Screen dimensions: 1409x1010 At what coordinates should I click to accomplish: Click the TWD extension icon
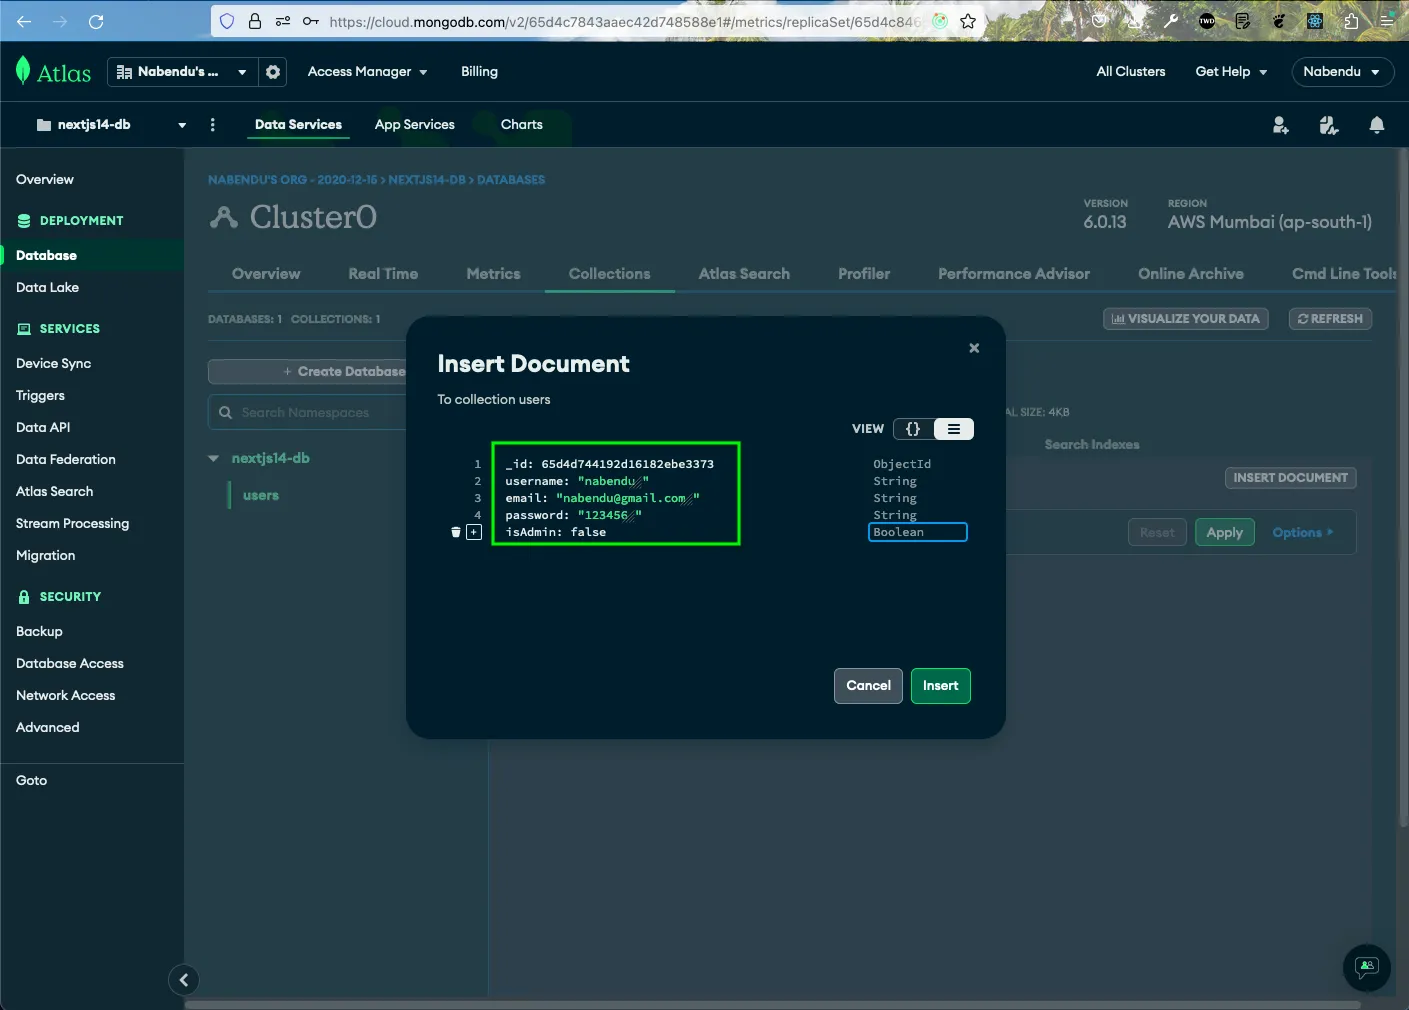[1207, 21]
